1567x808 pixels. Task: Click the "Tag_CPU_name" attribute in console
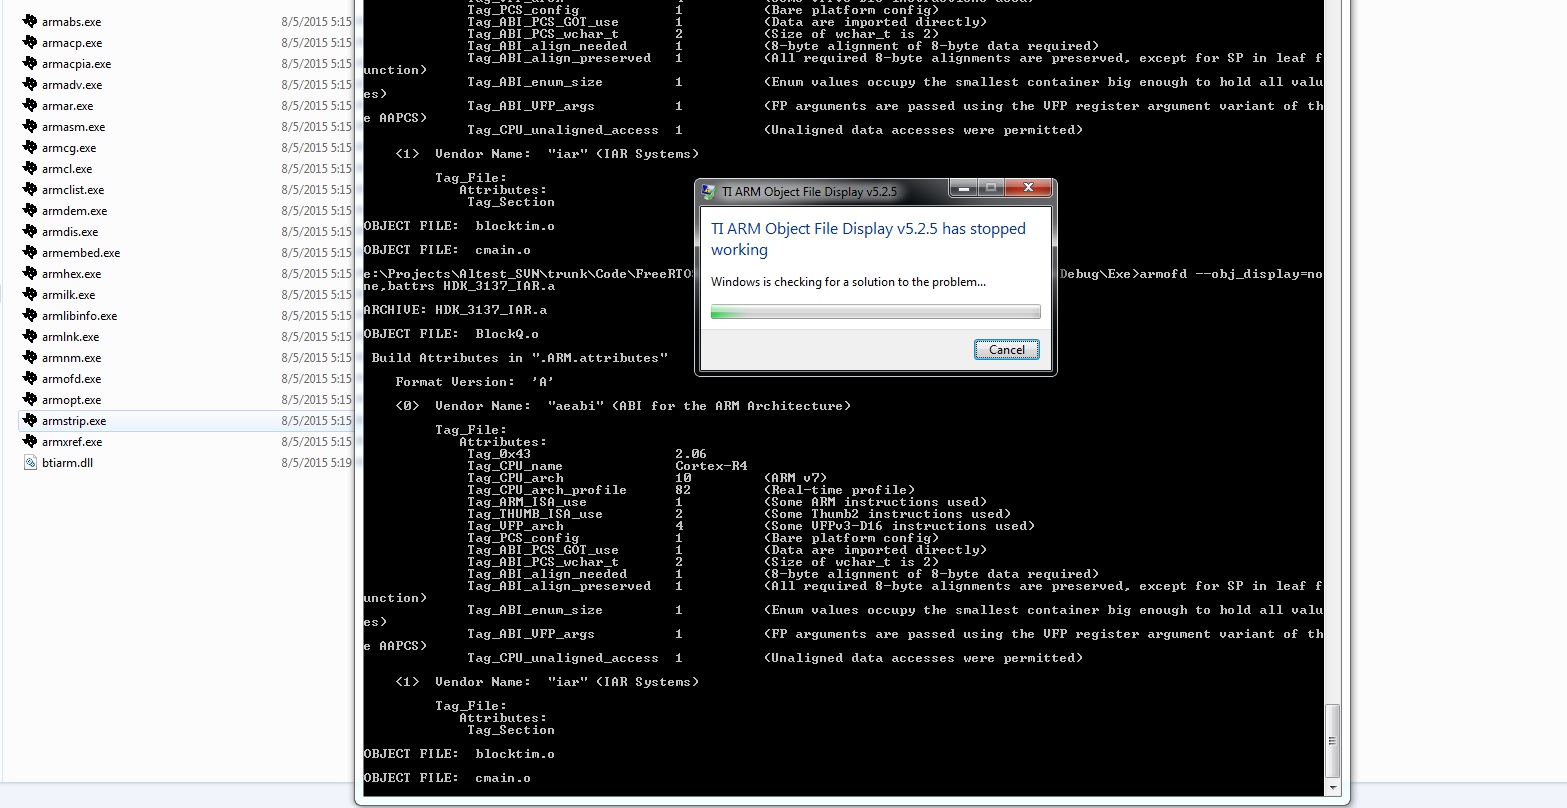coord(515,466)
